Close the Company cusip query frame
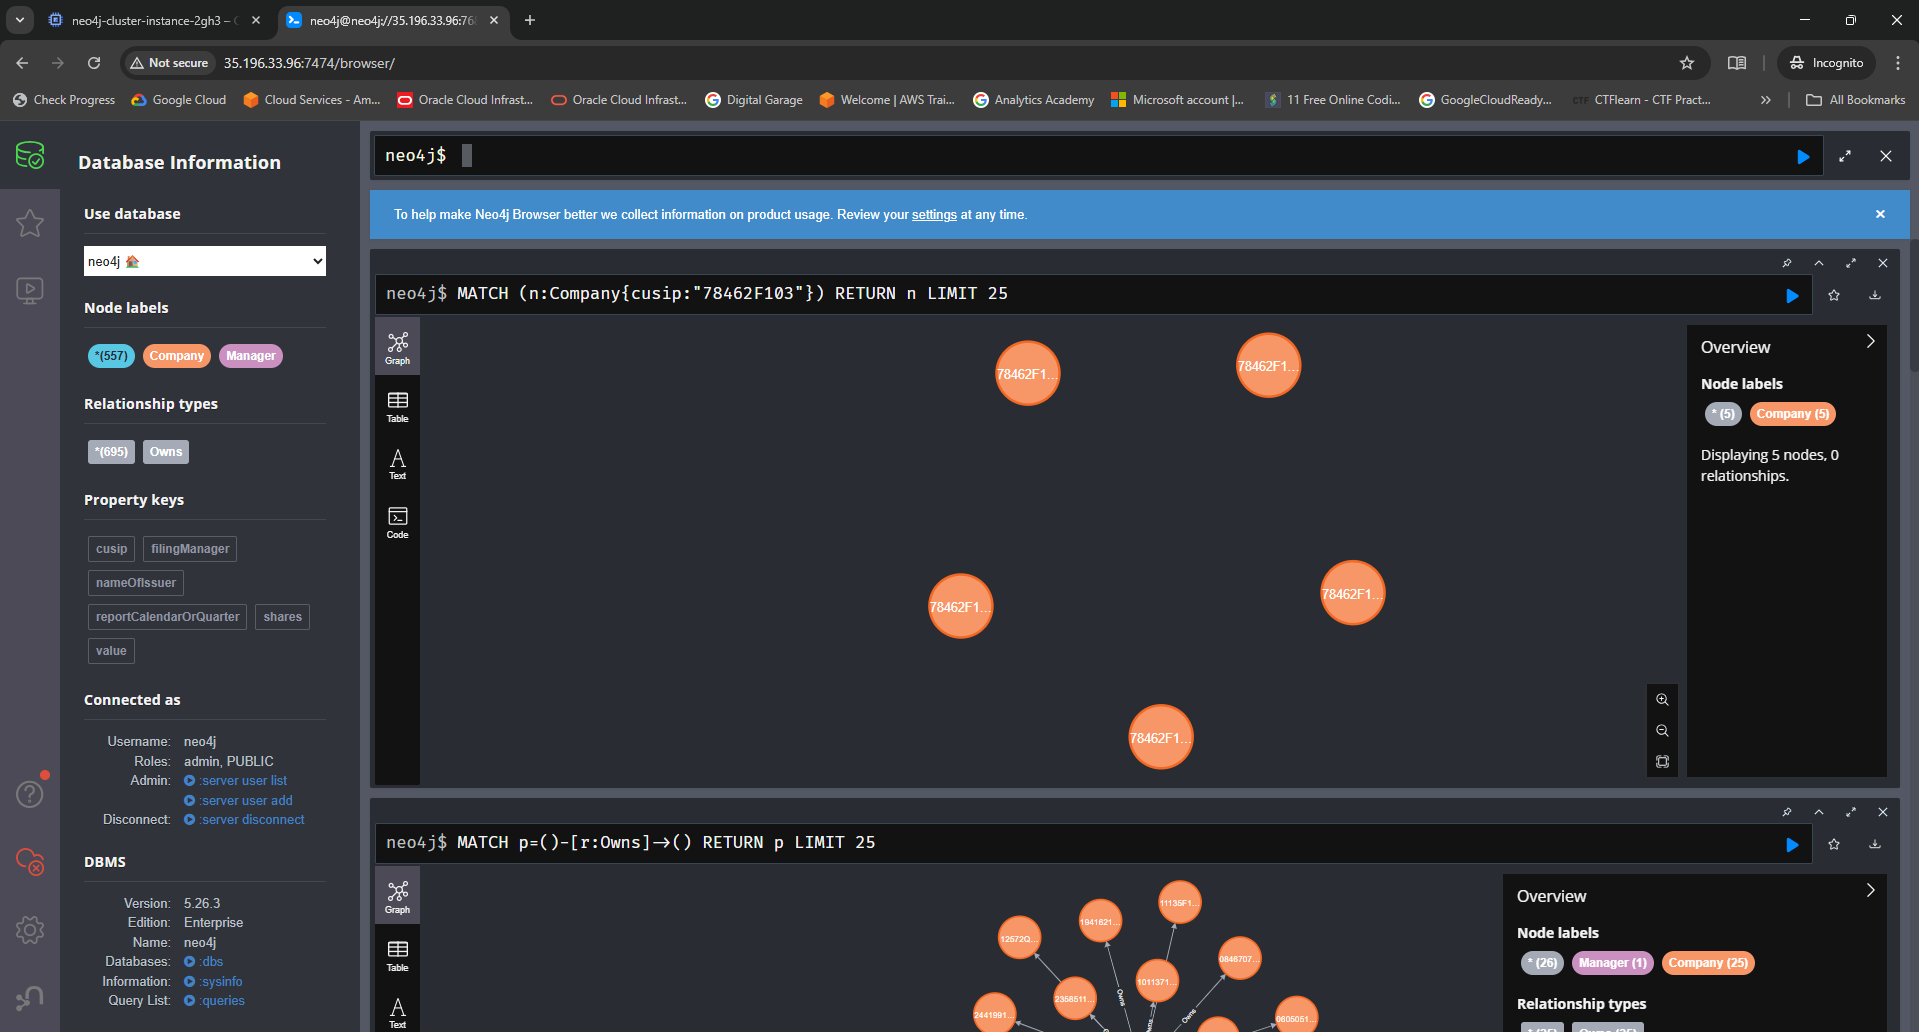 coord(1883,263)
